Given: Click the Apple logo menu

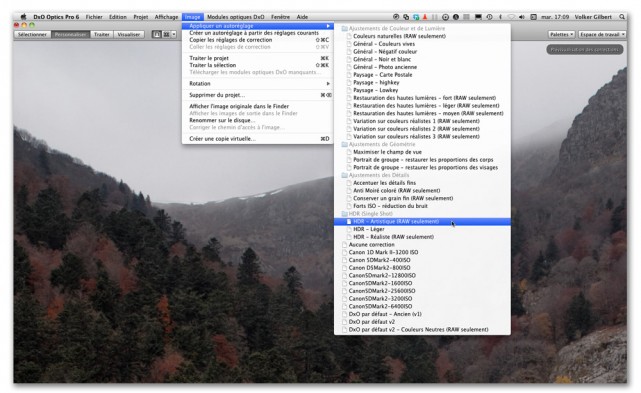Looking at the screenshot, I should tap(23, 17).
